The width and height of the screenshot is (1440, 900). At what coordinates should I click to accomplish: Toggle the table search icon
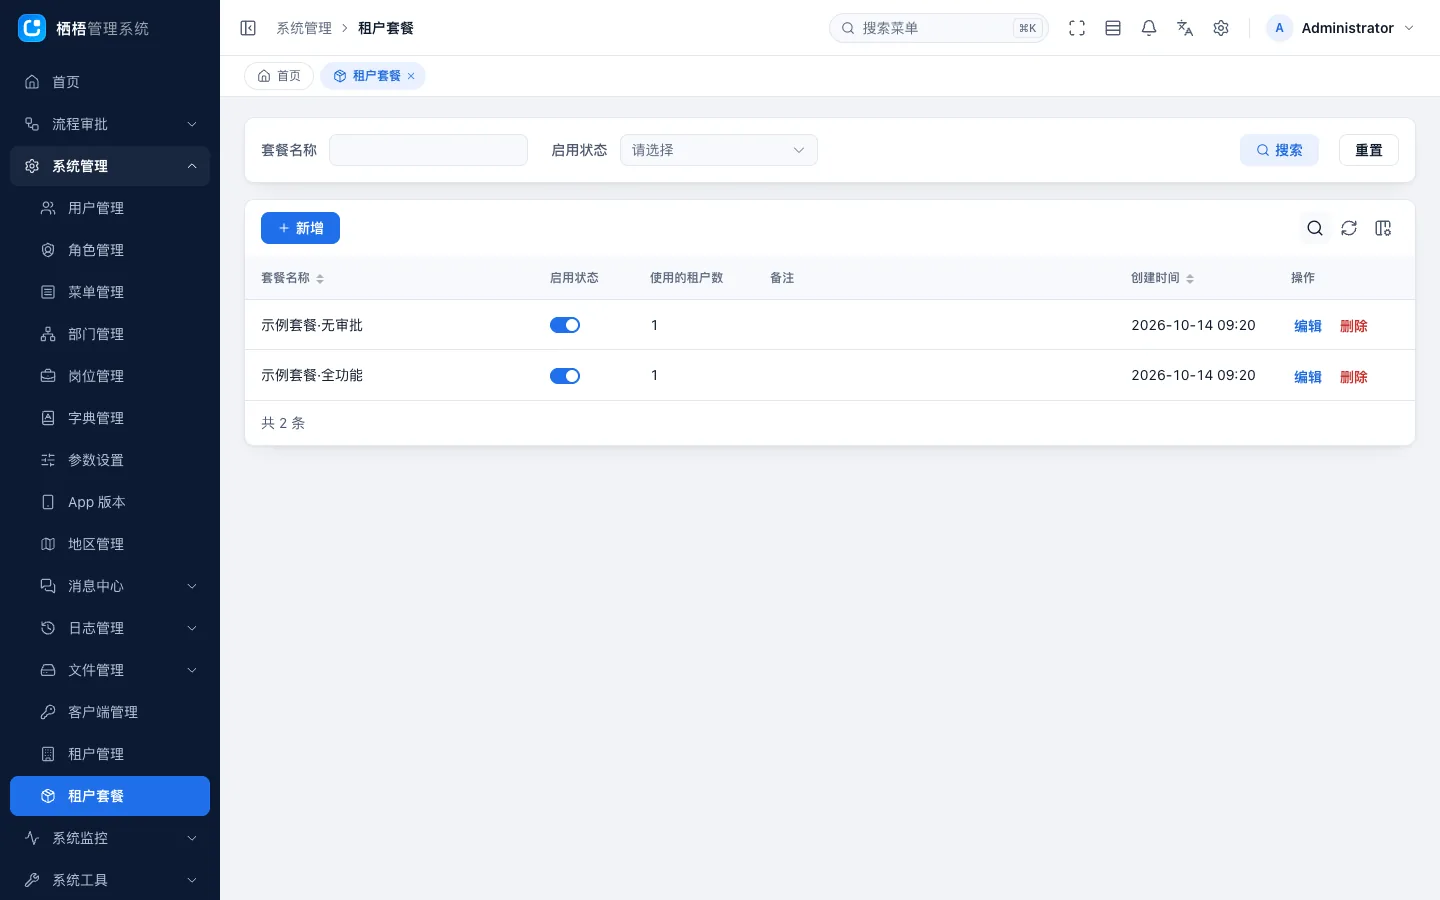(x=1315, y=228)
